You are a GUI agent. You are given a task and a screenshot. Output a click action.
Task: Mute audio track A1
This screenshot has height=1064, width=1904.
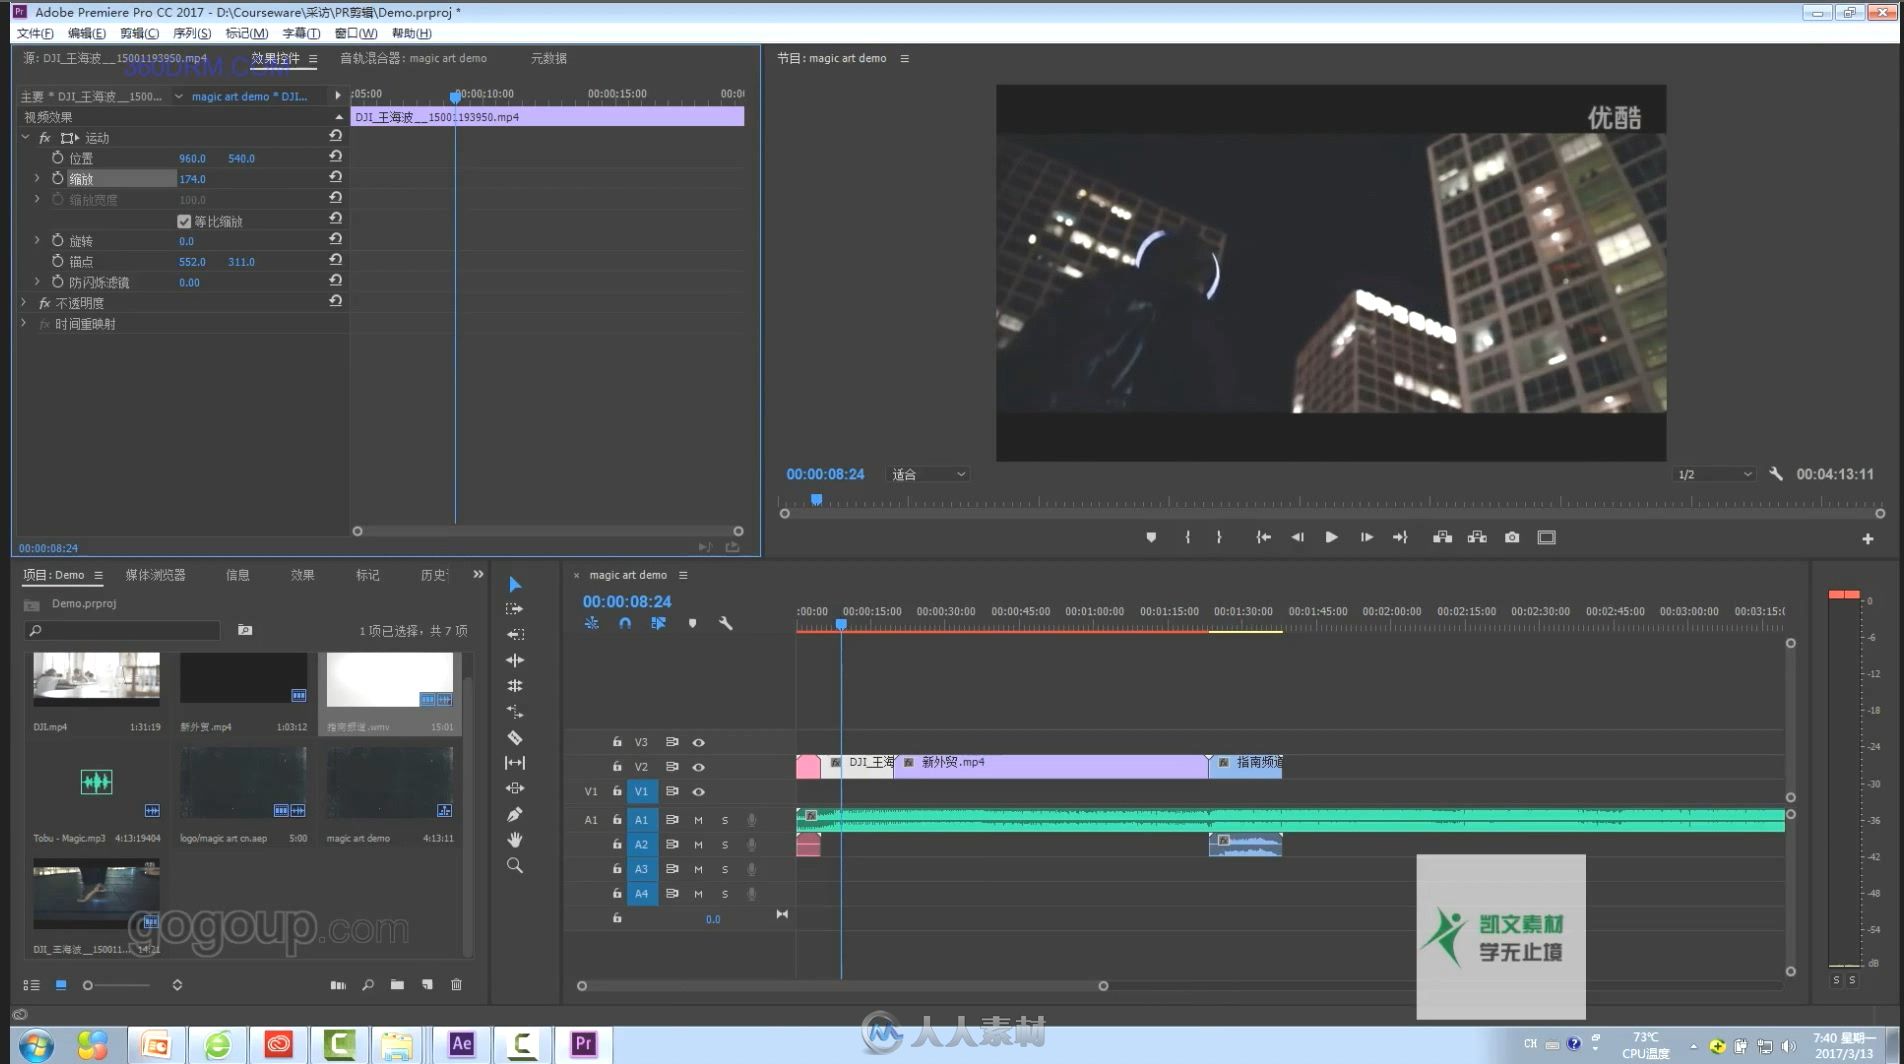point(698,820)
